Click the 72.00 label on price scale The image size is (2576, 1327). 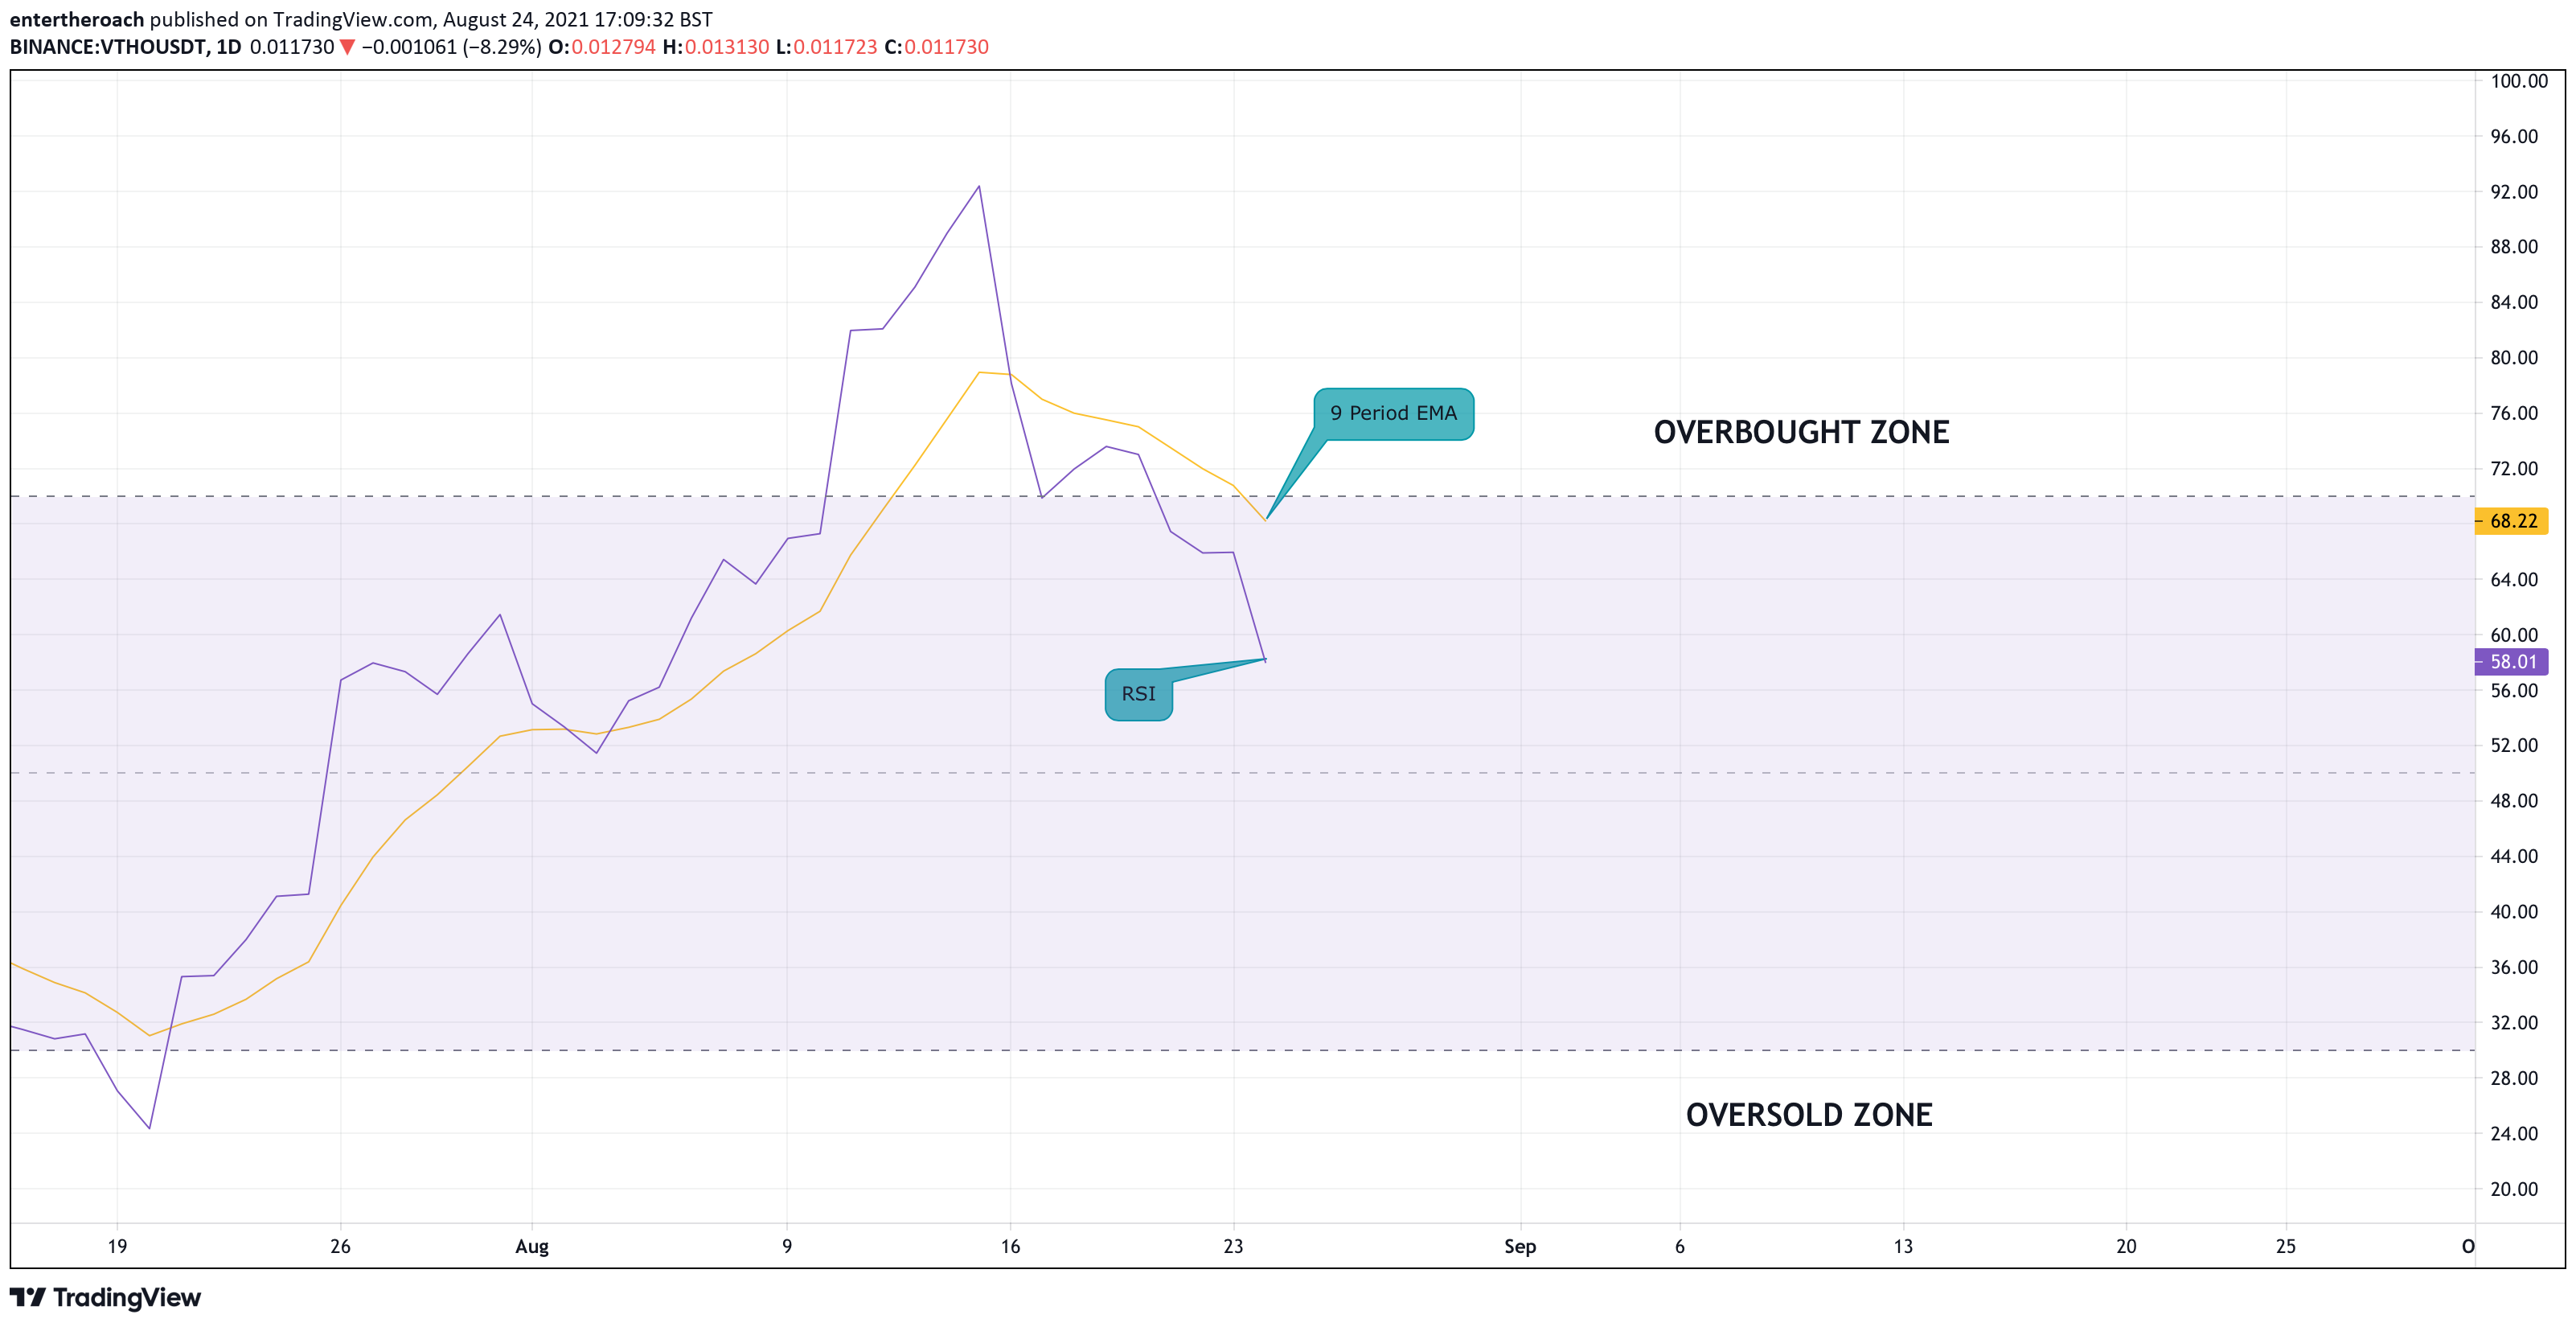tap(2514, 469)
